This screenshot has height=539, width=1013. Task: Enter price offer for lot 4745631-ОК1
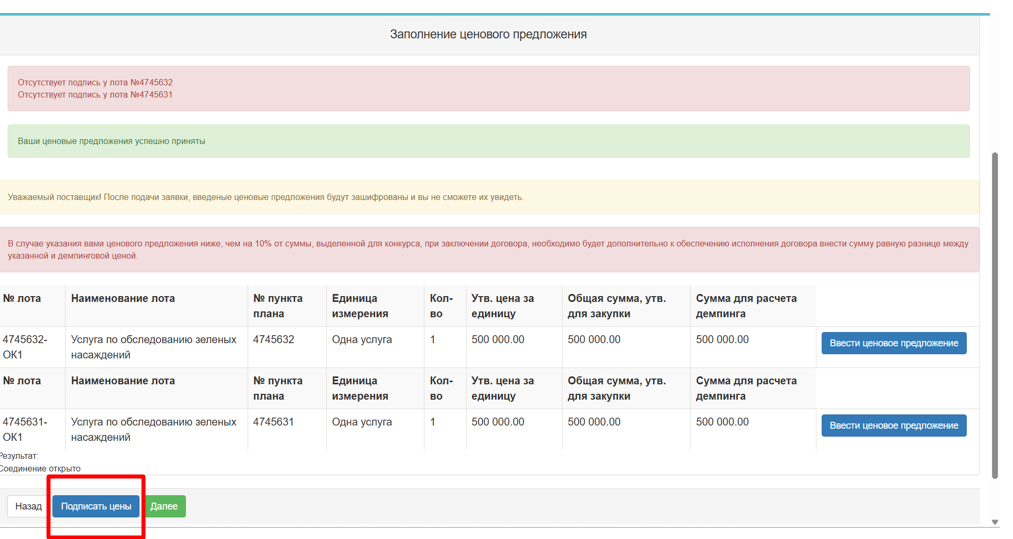[x=893, y=426]
